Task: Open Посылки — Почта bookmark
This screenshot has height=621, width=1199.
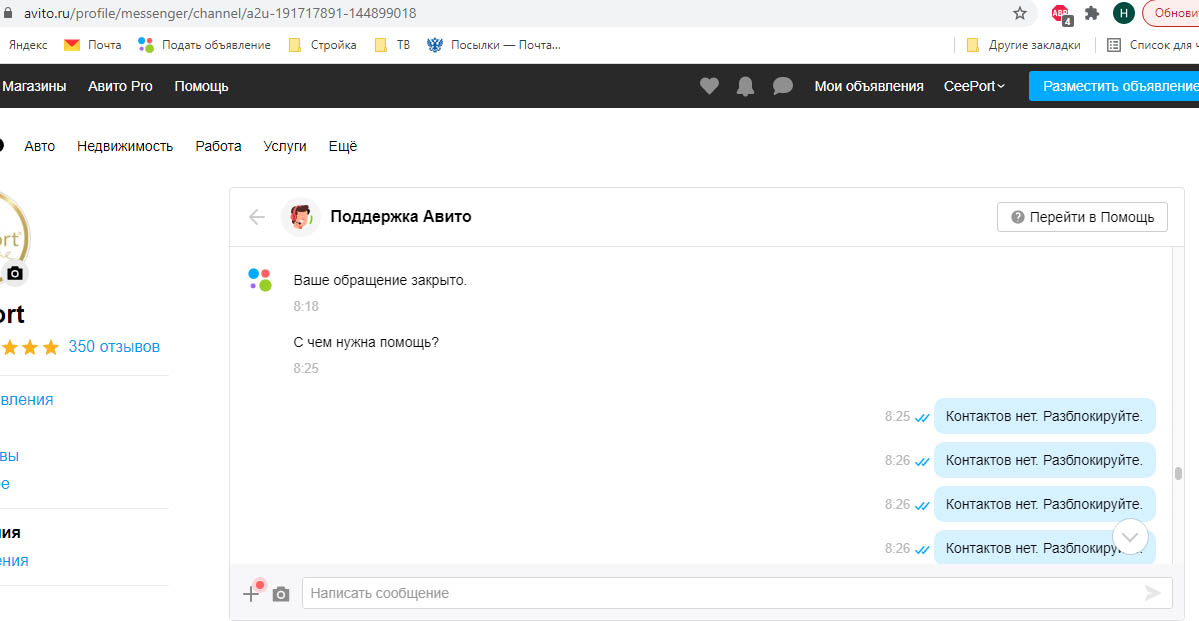Action: 494,45
